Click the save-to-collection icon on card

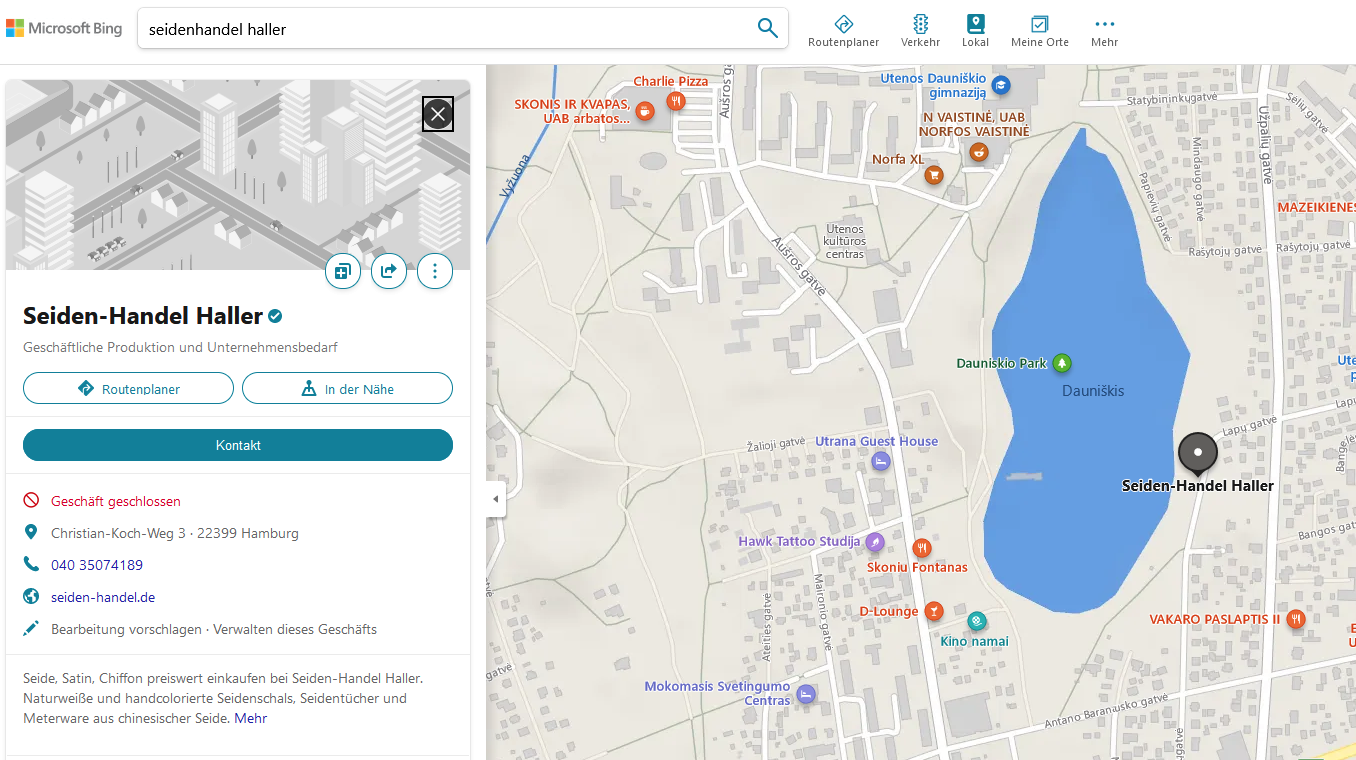point(343,271)
